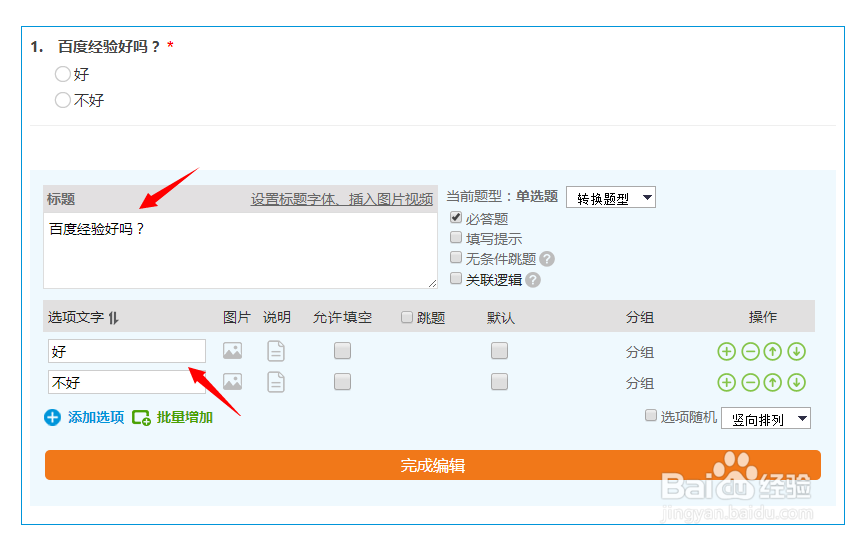
Task: Click the 图片 column header
Action: click(237, 318)
